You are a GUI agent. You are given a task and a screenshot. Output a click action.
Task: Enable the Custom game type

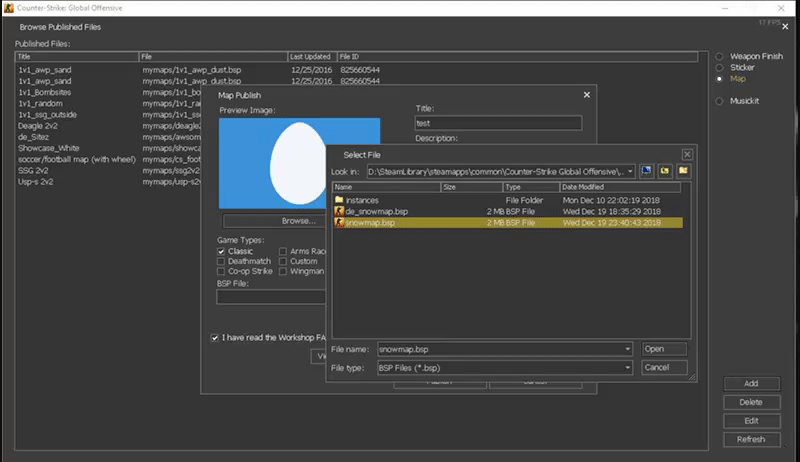[x=283, y=261]
